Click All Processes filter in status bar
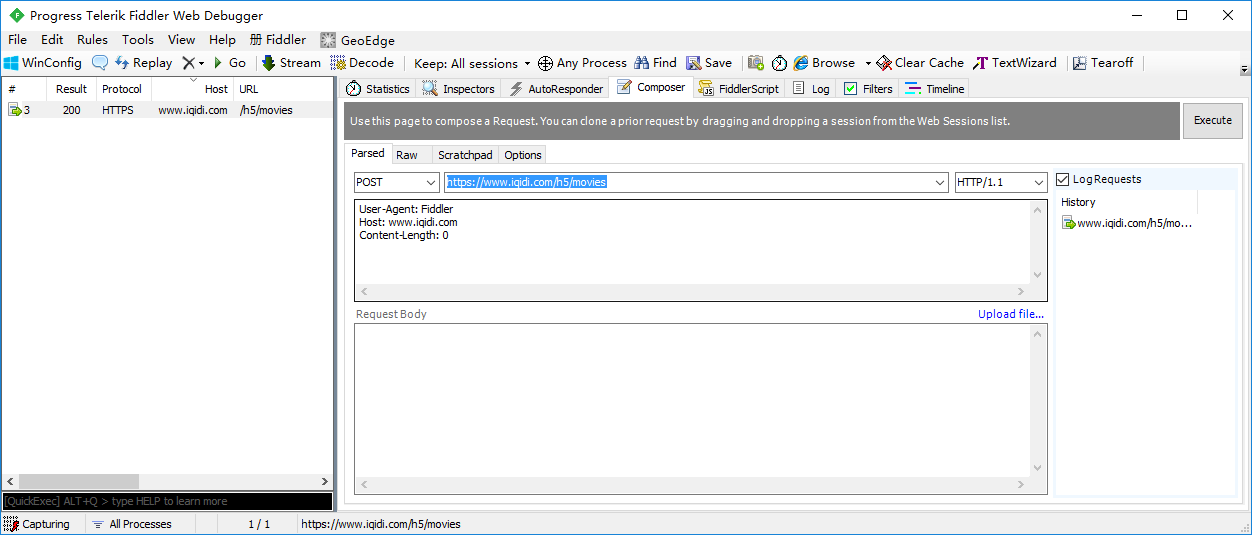Screen dimensions: 1252x535 click(131, 524)
